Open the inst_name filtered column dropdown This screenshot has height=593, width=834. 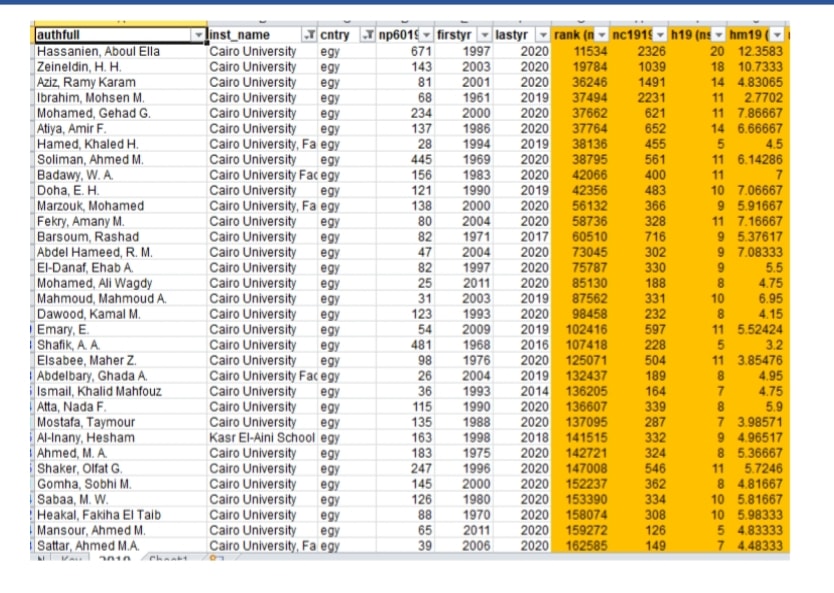point(309,35)
